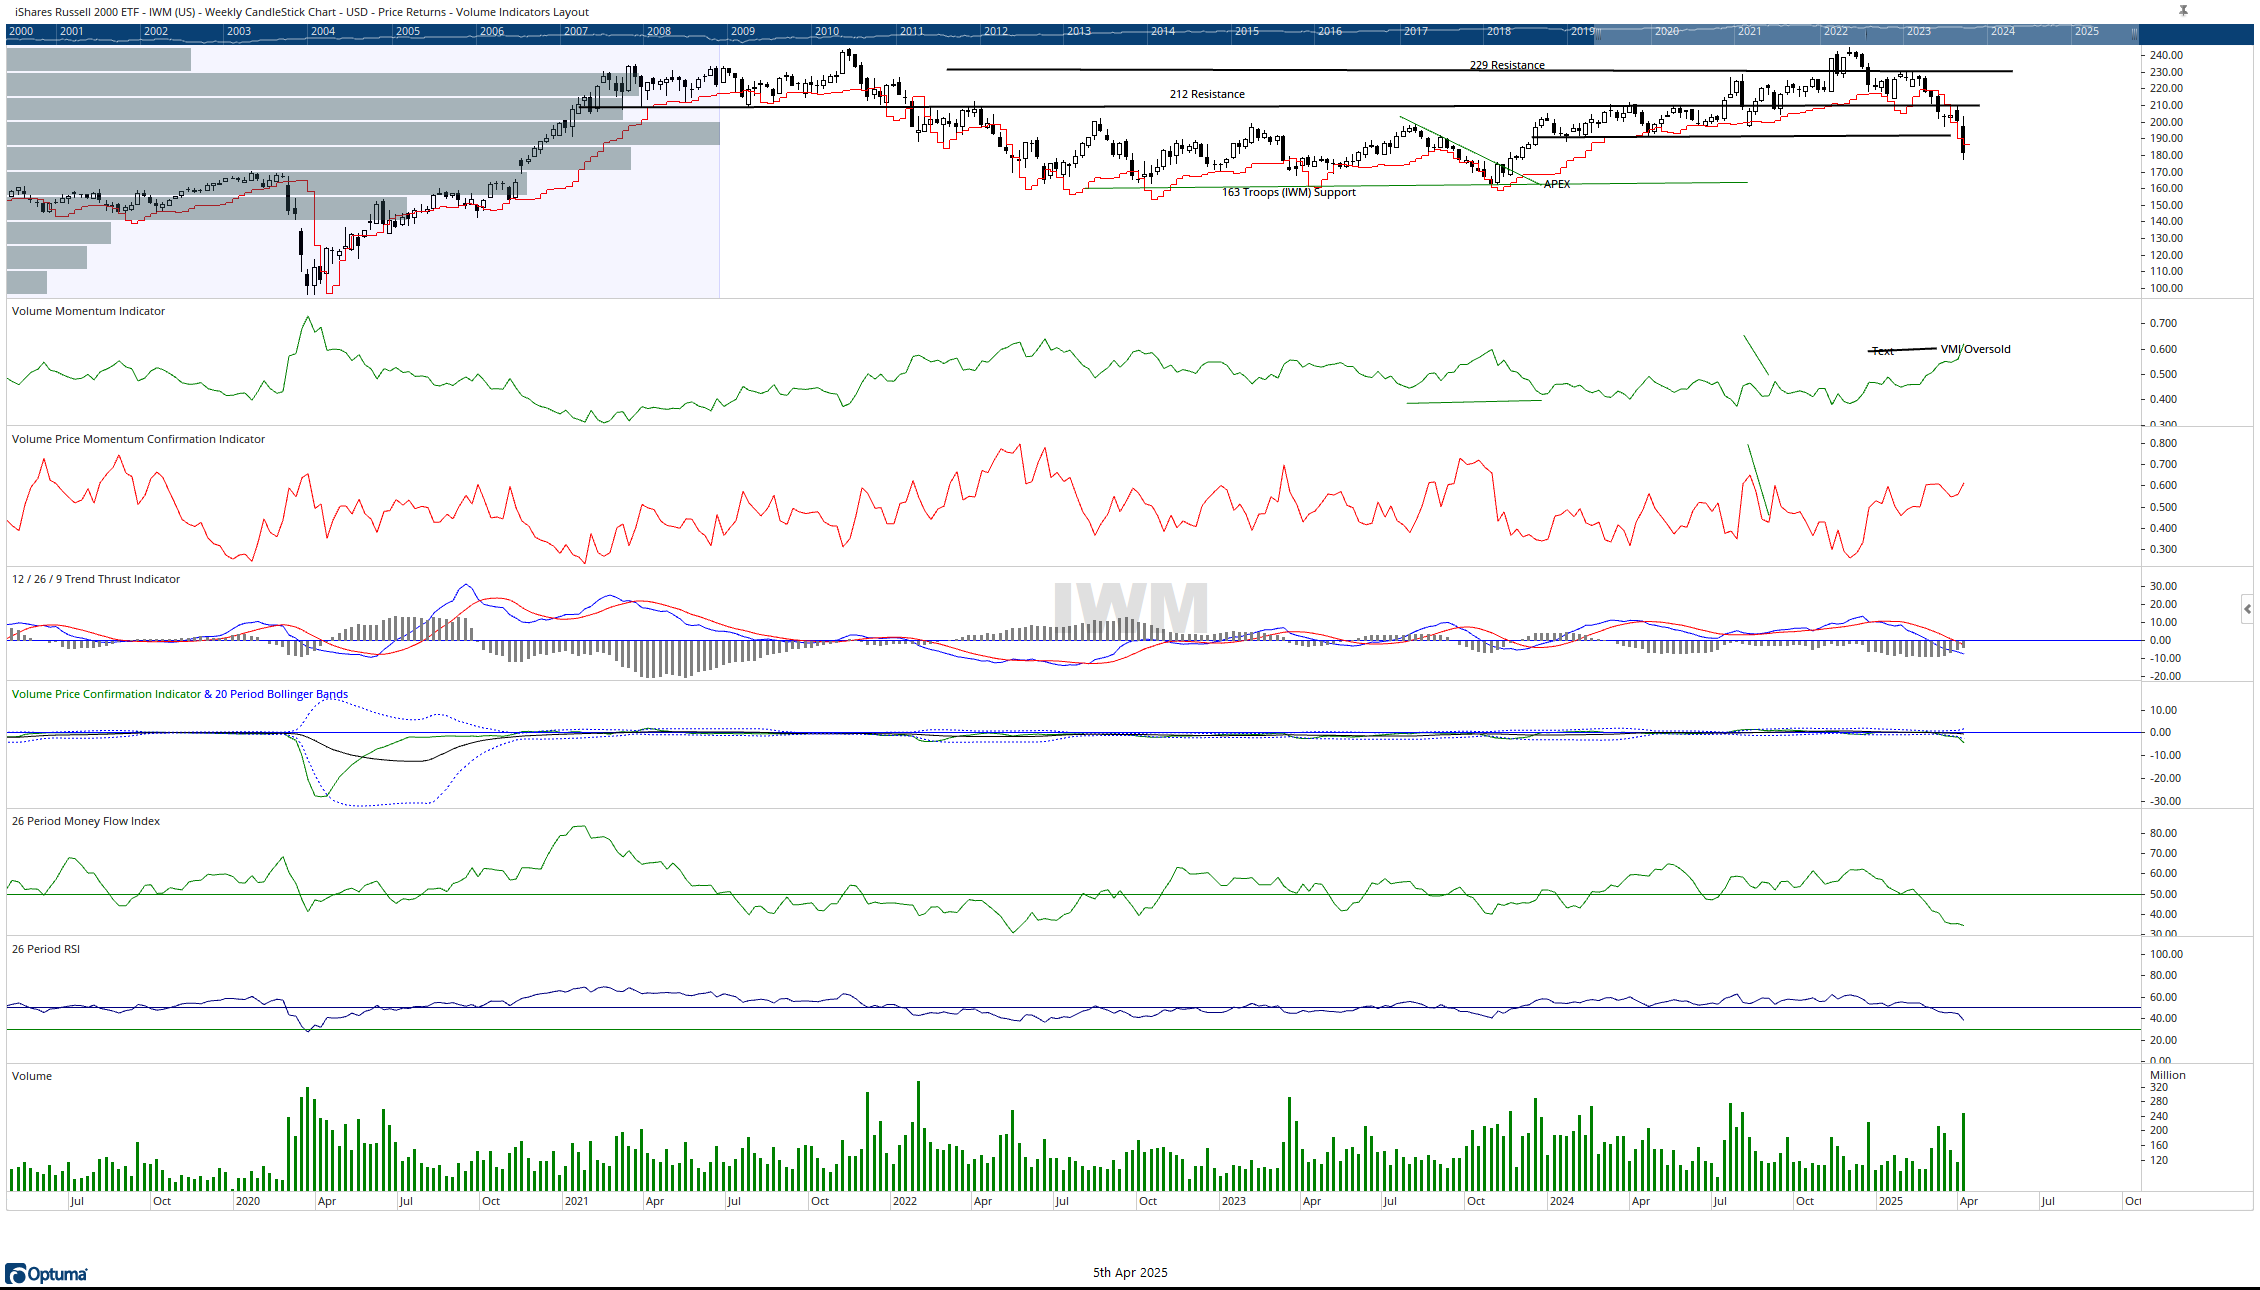2260x1290 pixels.
Task: Click '12 / 26 / 9 Trend Thrust Indicator' label
Action: 96,579
